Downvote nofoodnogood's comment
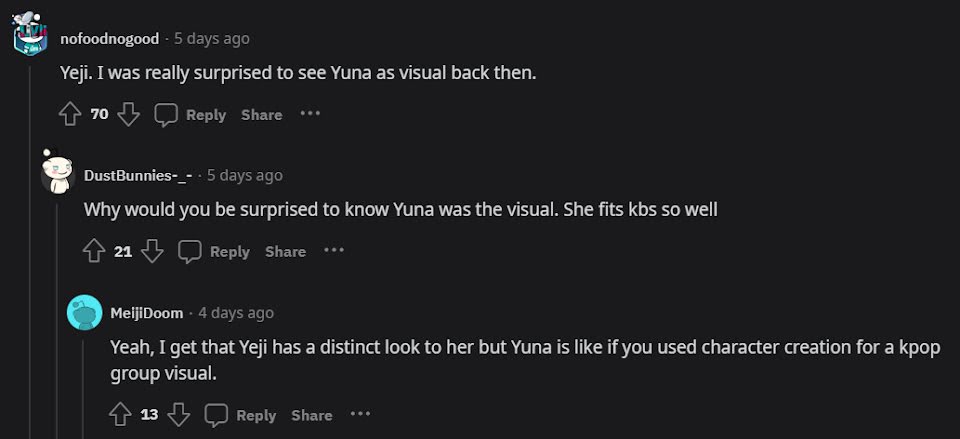960x439 pixels. [x=128, y=115]
